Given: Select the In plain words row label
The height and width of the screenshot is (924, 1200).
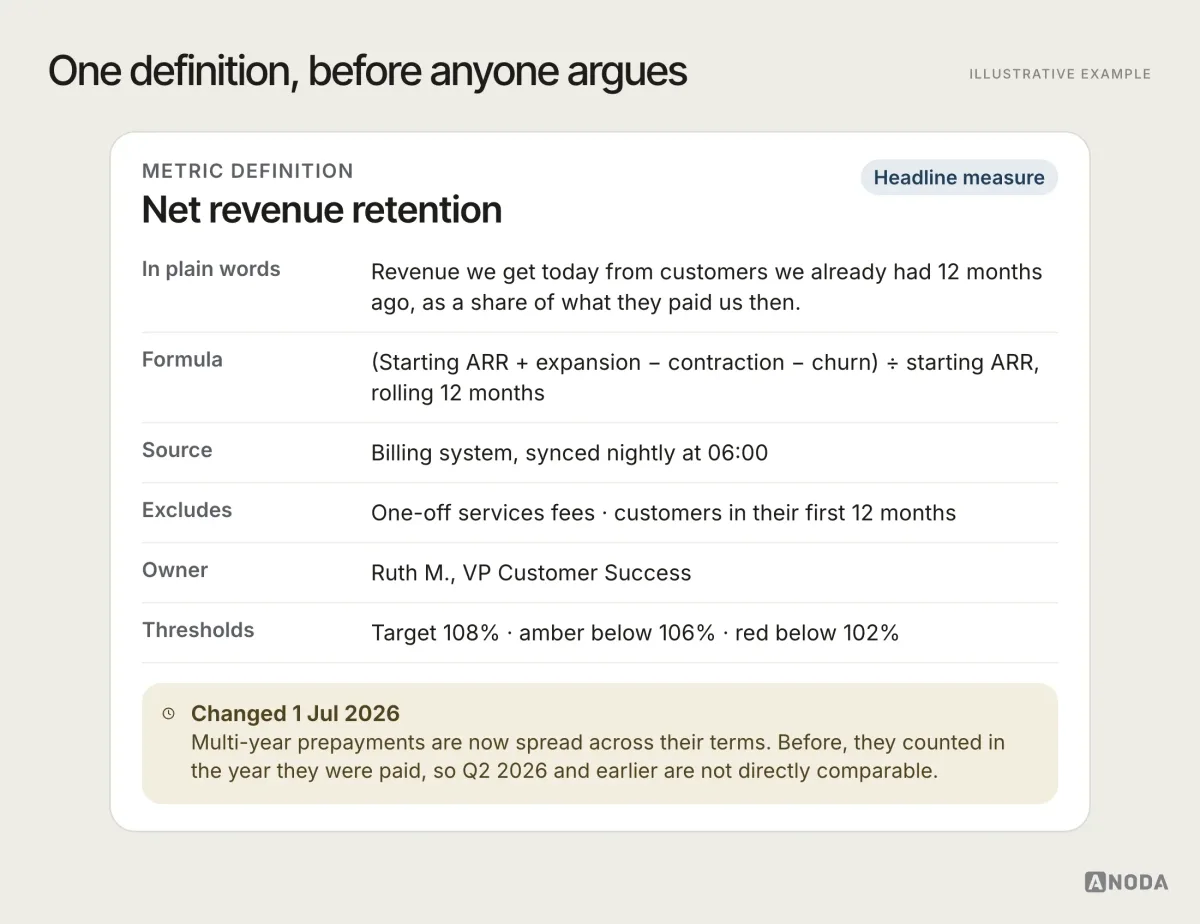Looking at the screenshot, I should coord(211,269).
